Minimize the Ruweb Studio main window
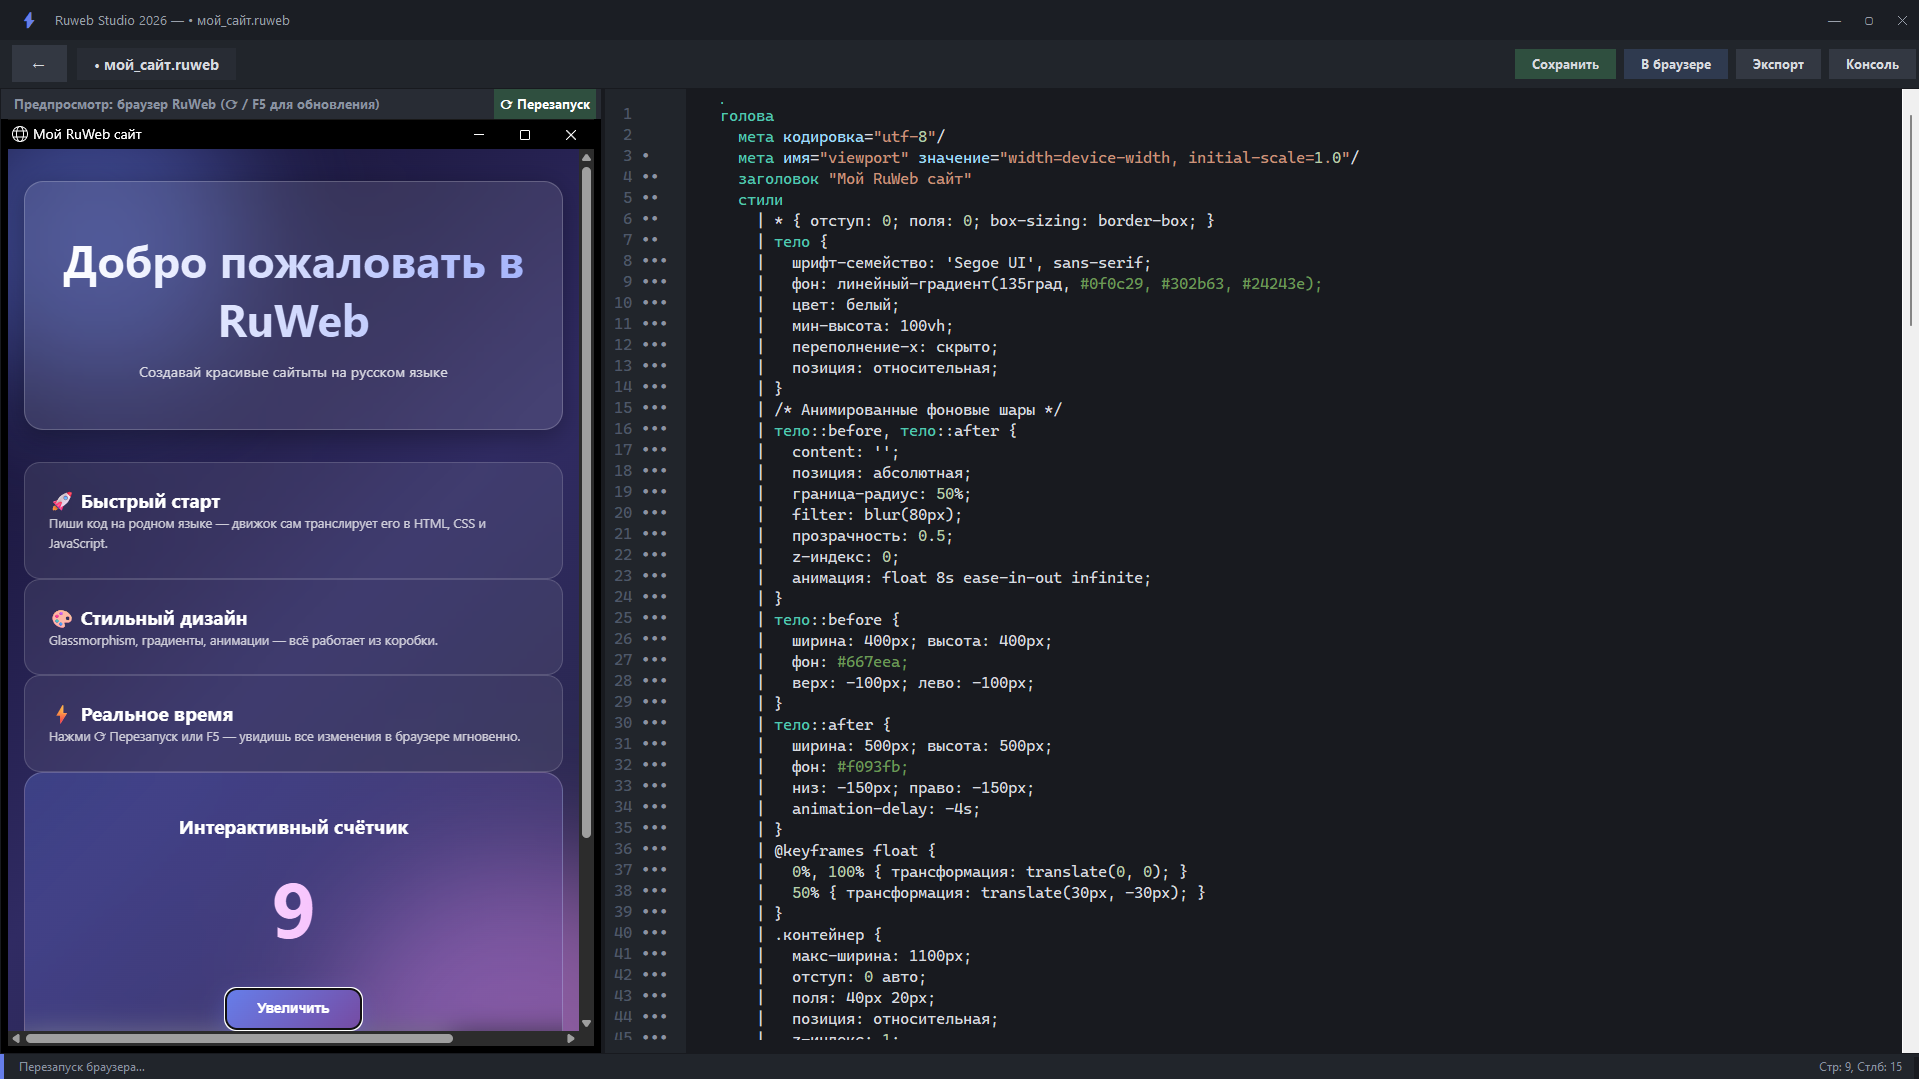 point(1834,20)
